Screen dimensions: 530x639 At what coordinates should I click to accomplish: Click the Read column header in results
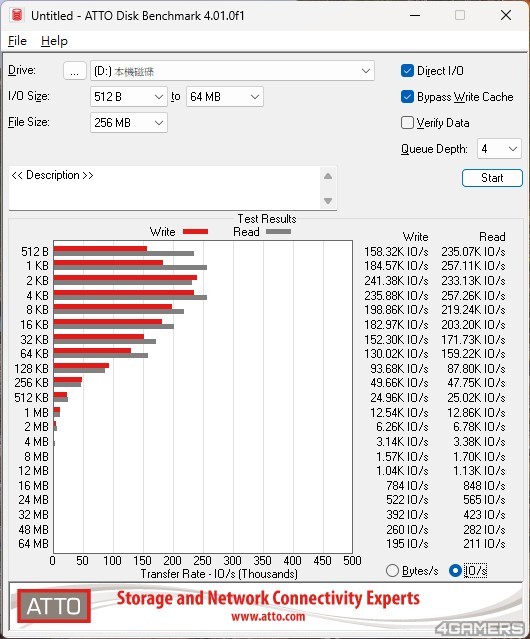click(x=492, y=237)
